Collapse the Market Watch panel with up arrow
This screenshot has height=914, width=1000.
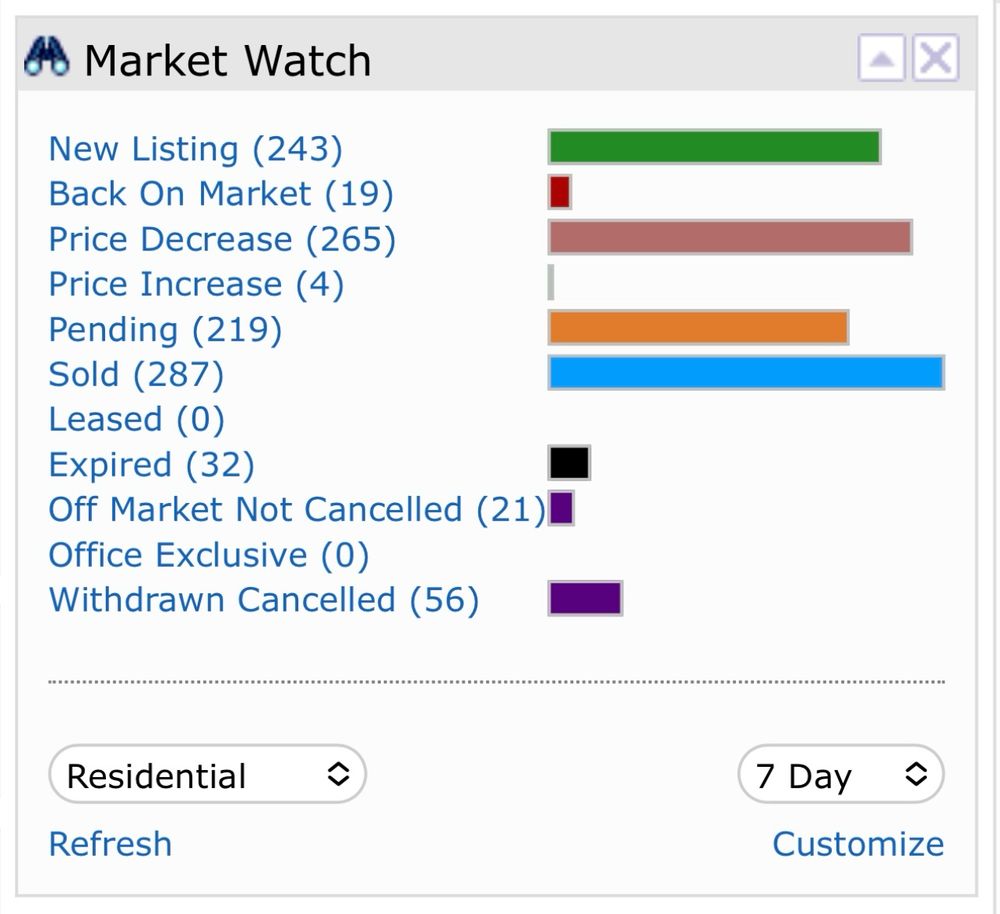click(881, 58)
